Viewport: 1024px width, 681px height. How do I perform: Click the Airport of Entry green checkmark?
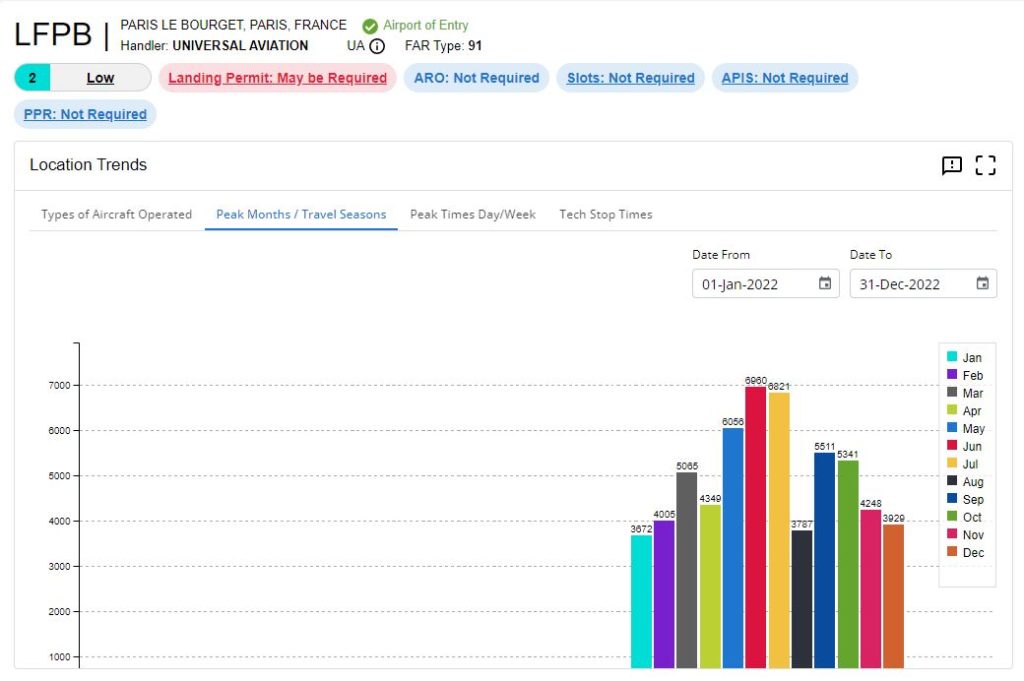pyautogui.click(x=370, y=26)
